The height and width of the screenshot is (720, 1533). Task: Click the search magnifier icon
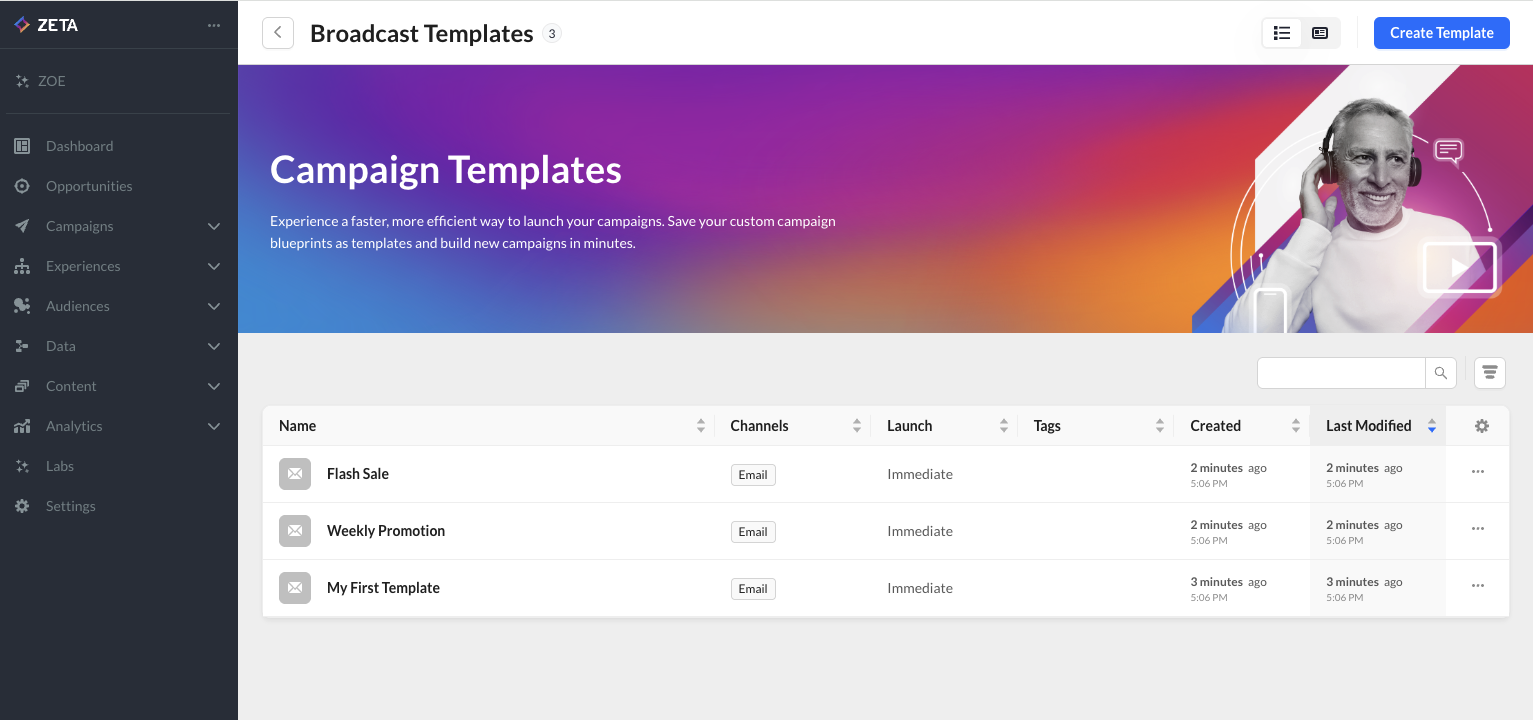coord(1440,373)
